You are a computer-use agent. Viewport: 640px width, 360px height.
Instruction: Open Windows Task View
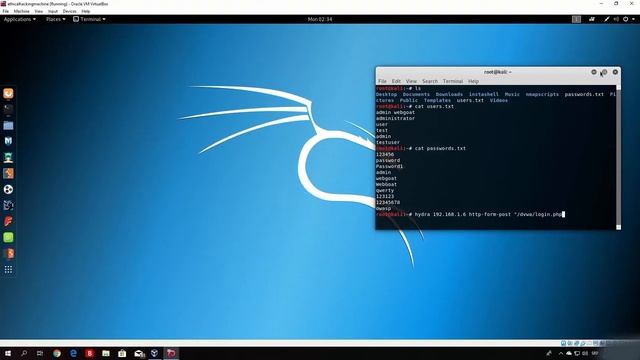40,353
